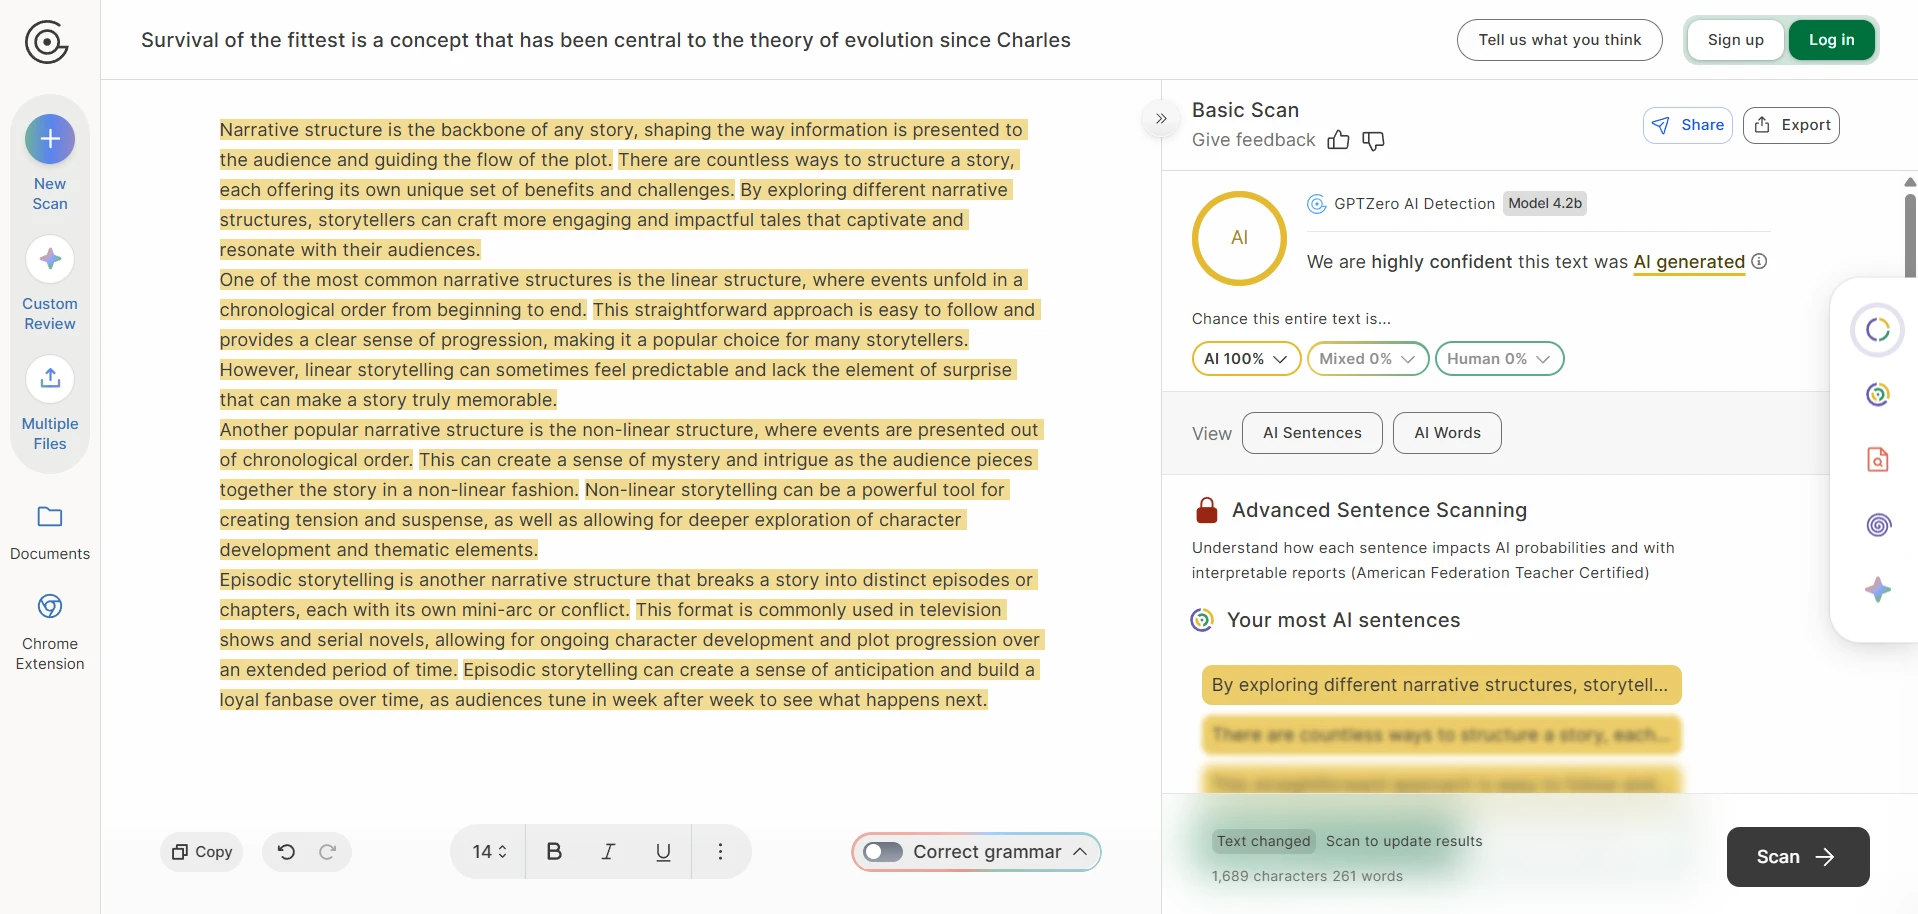Apply bold formatting with B icon
Viewport: 1918px width, 914px height.
(x=554, y=852)
